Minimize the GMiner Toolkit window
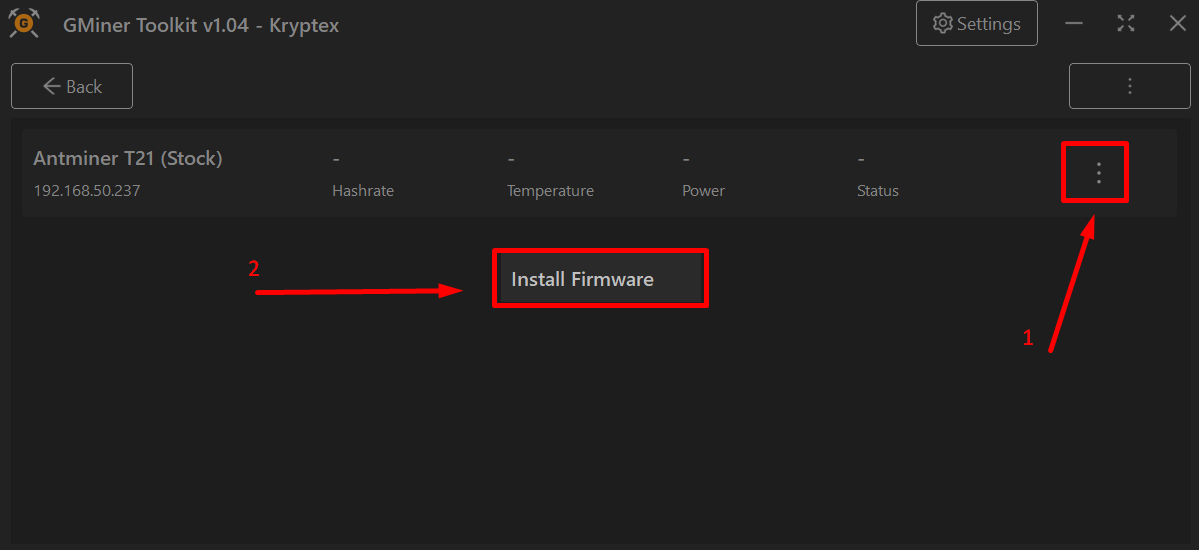Viewport: 1199px width, 550px height. (x=1074, y=23)
